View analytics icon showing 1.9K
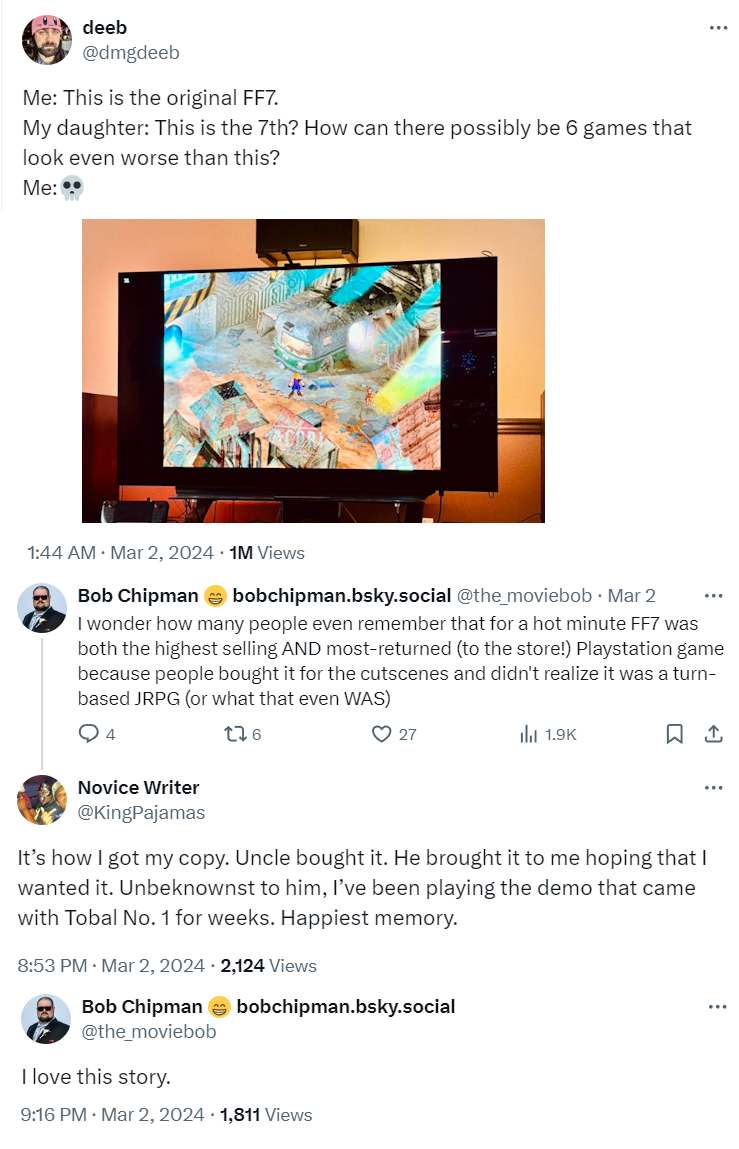This screenshot has width=739, height=1149. 529,734
